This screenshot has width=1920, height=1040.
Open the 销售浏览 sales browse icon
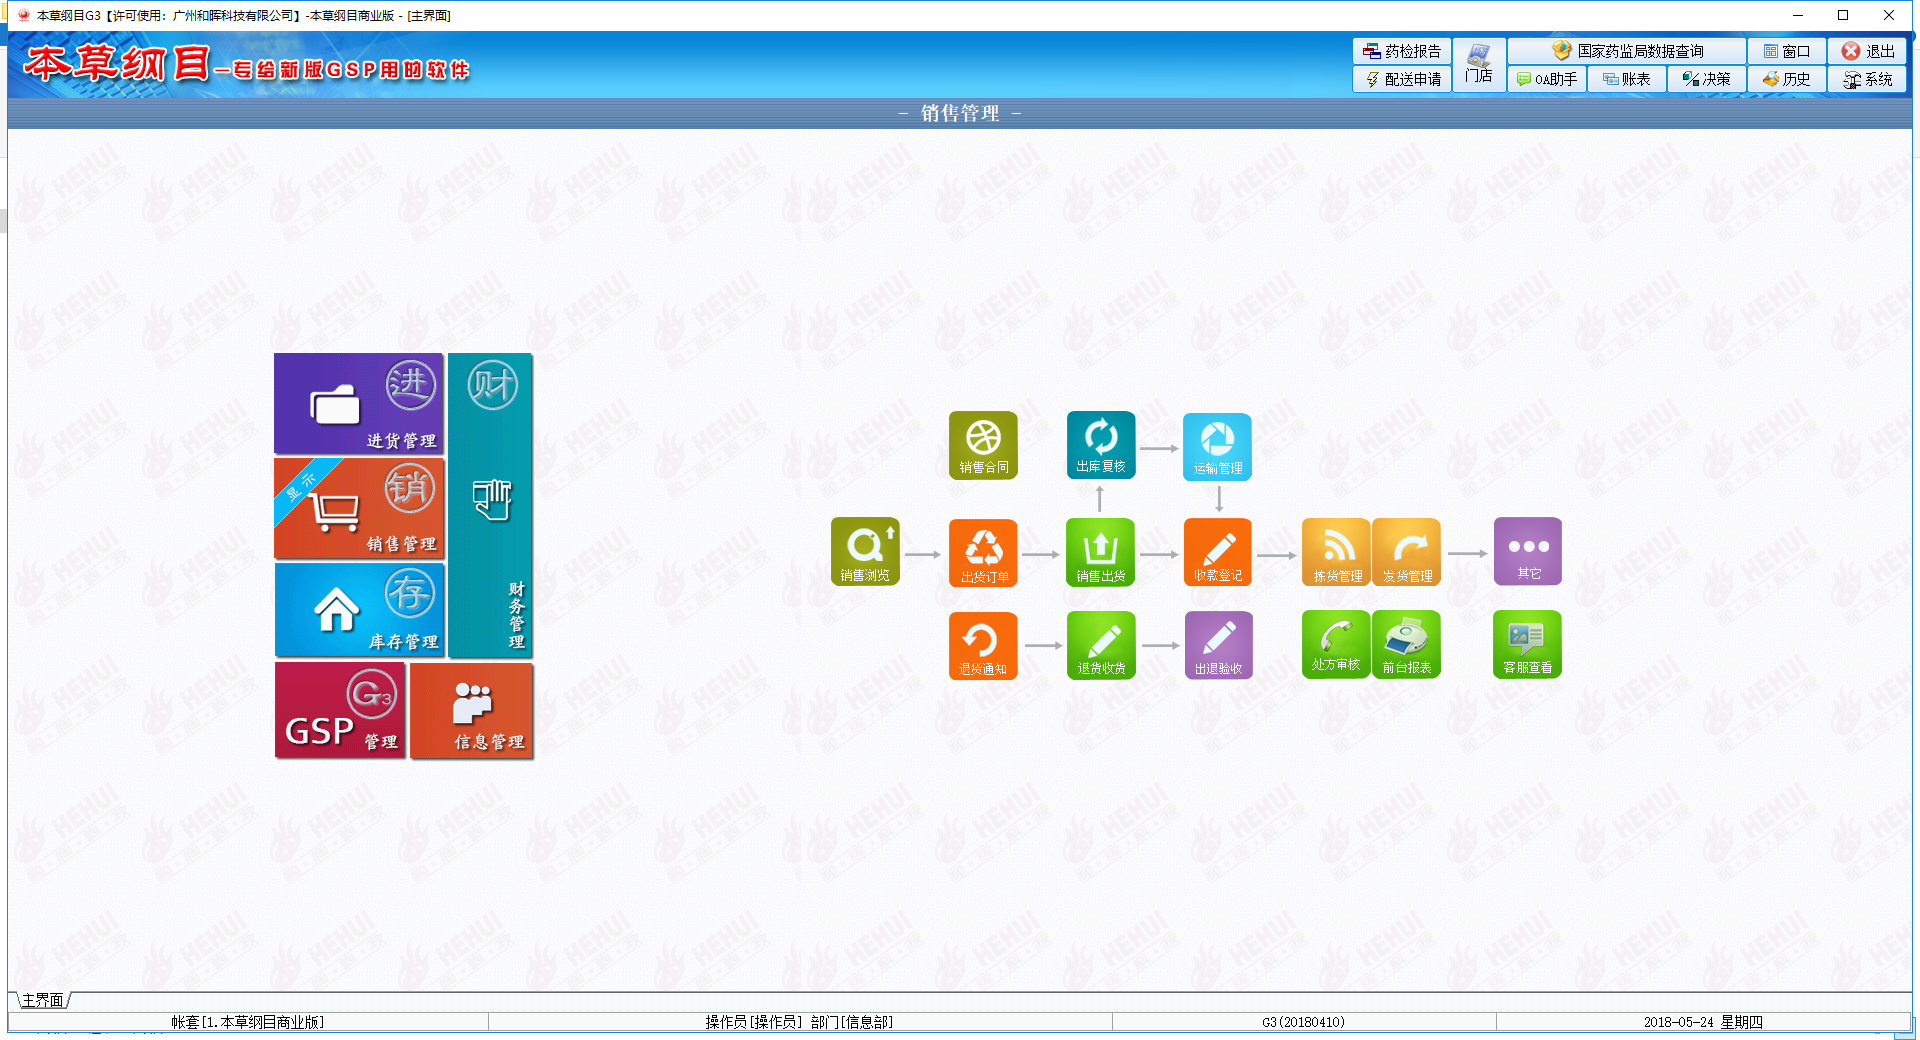point(865,551)
